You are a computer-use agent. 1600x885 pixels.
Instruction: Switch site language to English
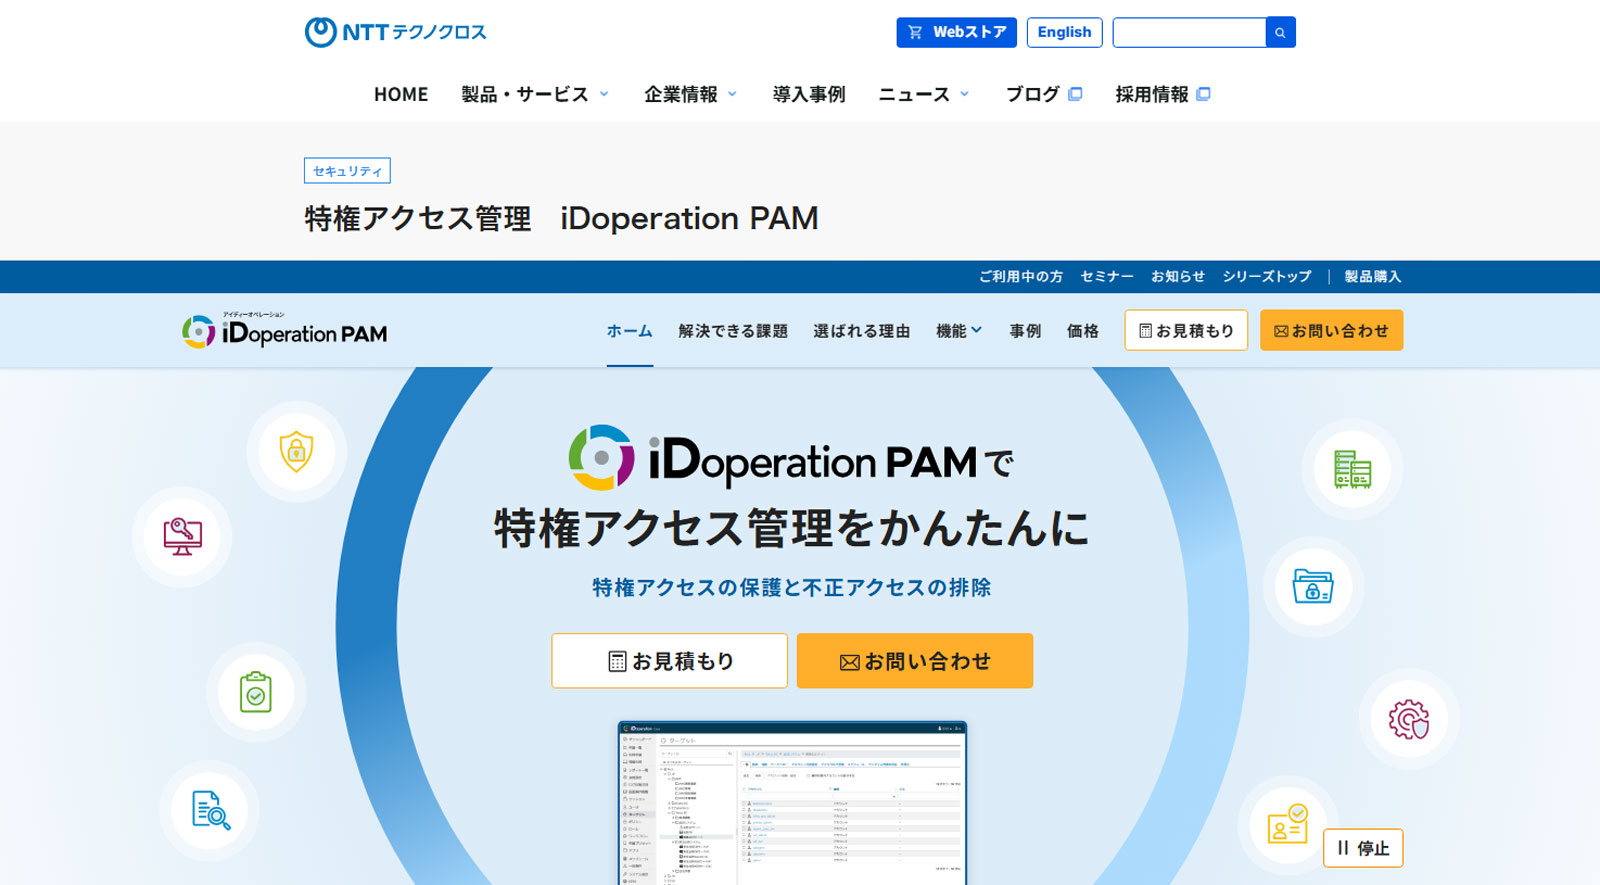click(x=1064, y=32)
